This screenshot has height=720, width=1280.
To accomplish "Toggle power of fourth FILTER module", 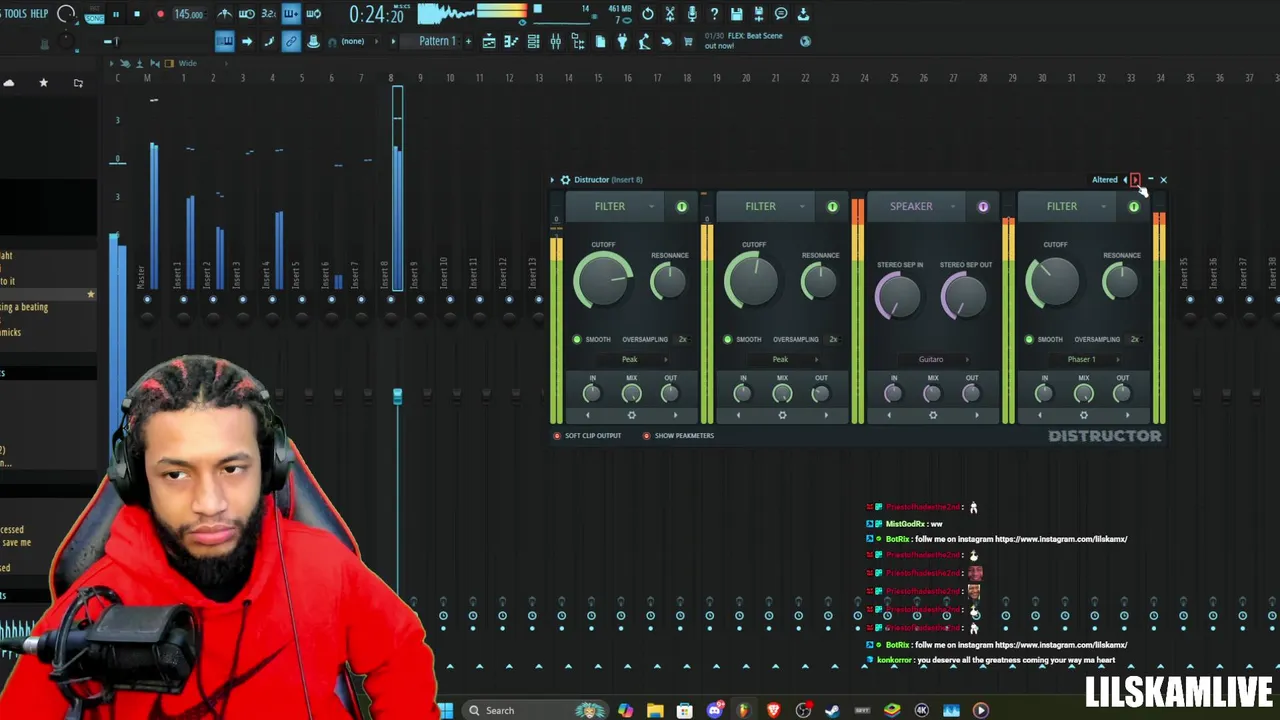I will [1134, 207].
